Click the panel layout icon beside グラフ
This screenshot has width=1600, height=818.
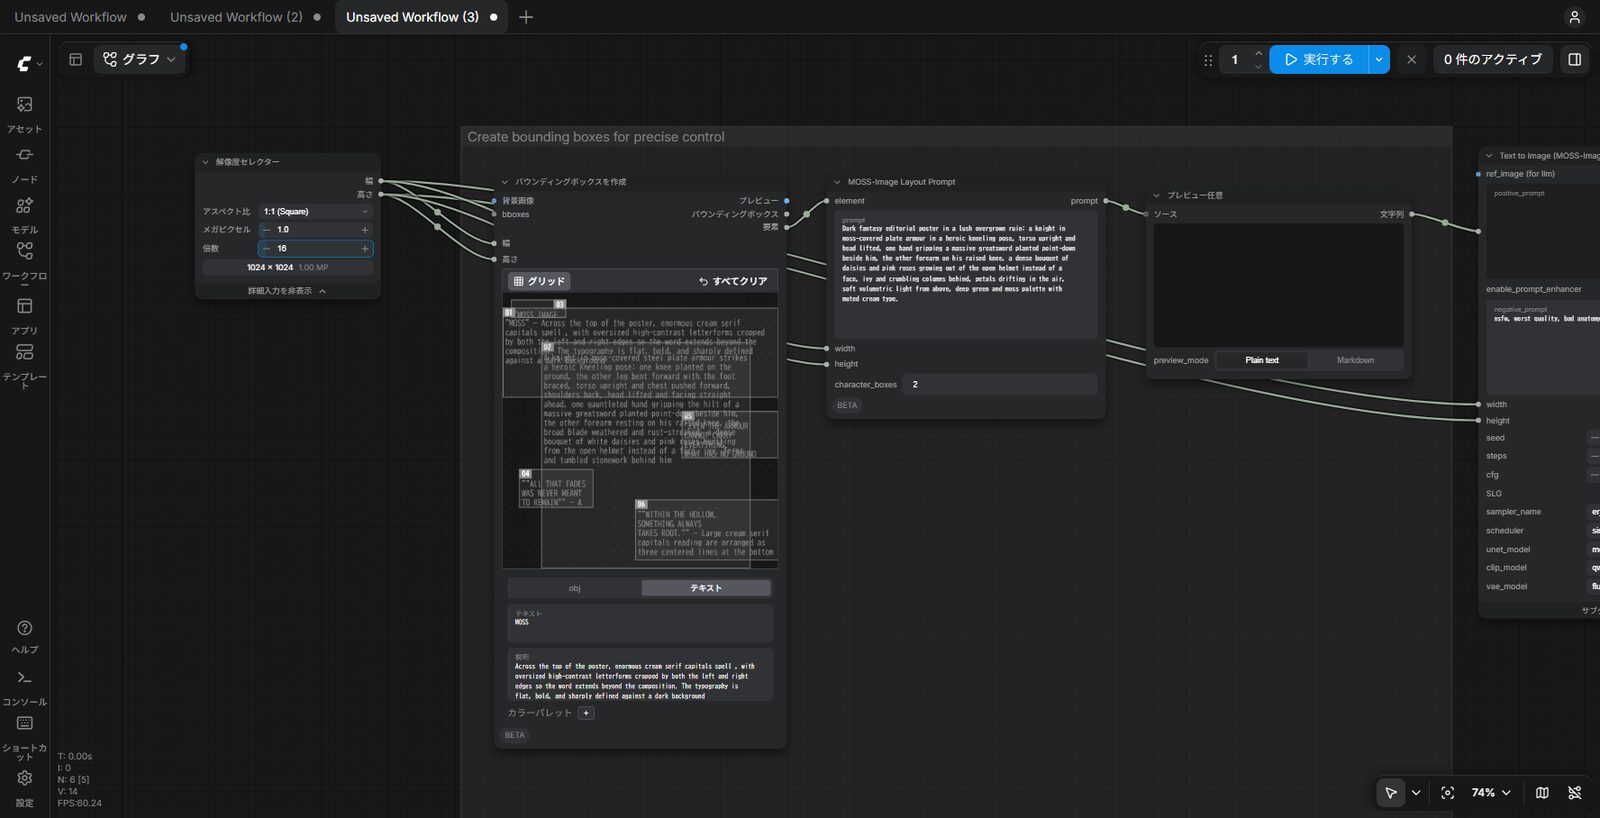click(x=75, y=59)
